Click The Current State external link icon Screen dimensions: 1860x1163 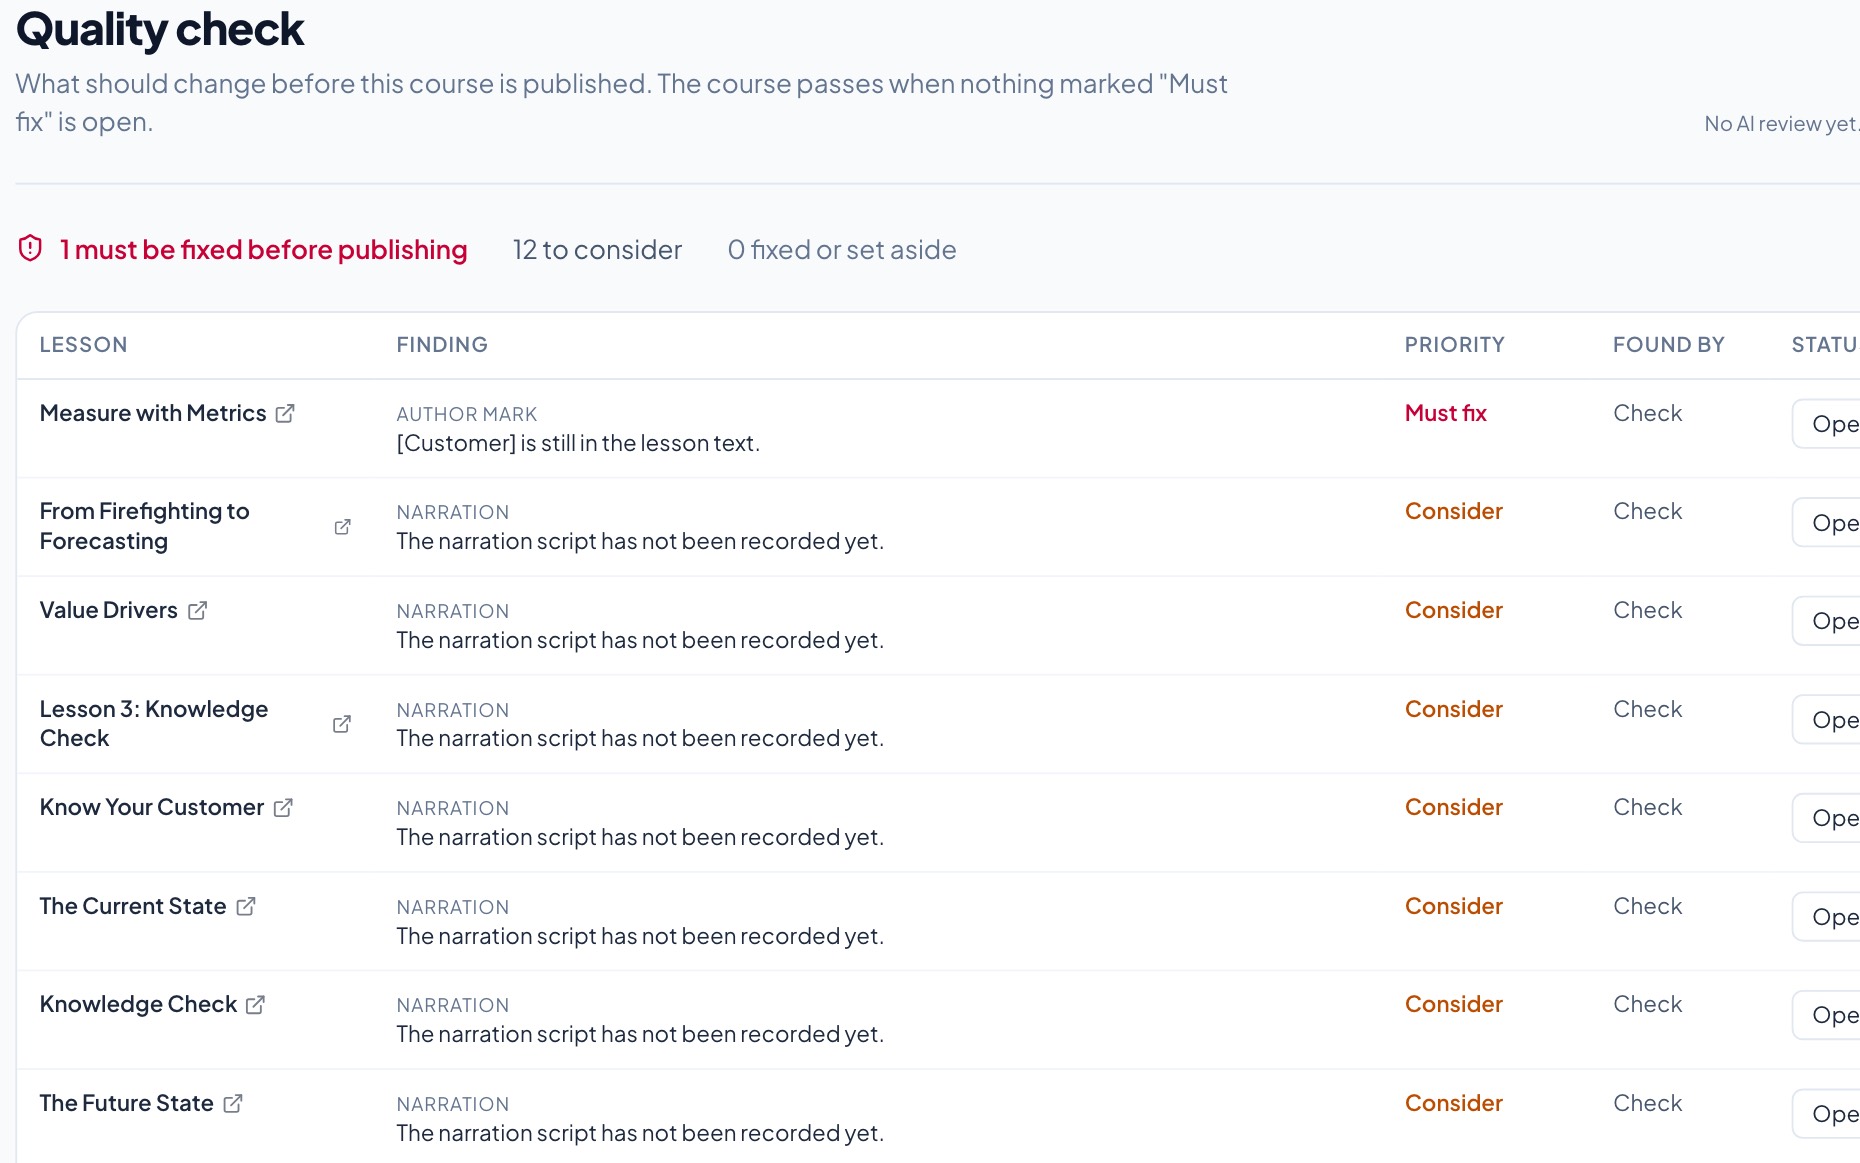(246, 906)
